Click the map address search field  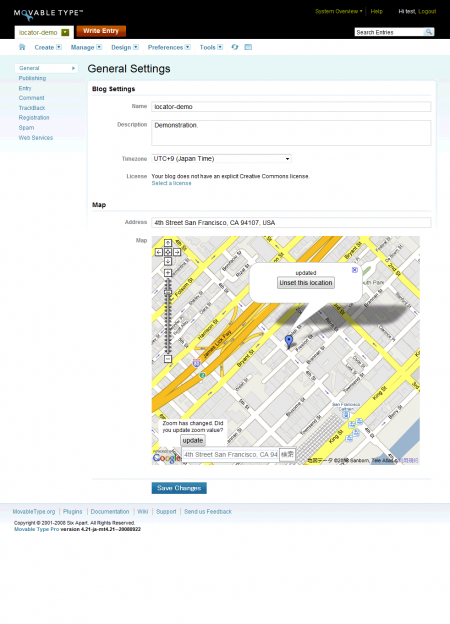[x=230, y=454]
